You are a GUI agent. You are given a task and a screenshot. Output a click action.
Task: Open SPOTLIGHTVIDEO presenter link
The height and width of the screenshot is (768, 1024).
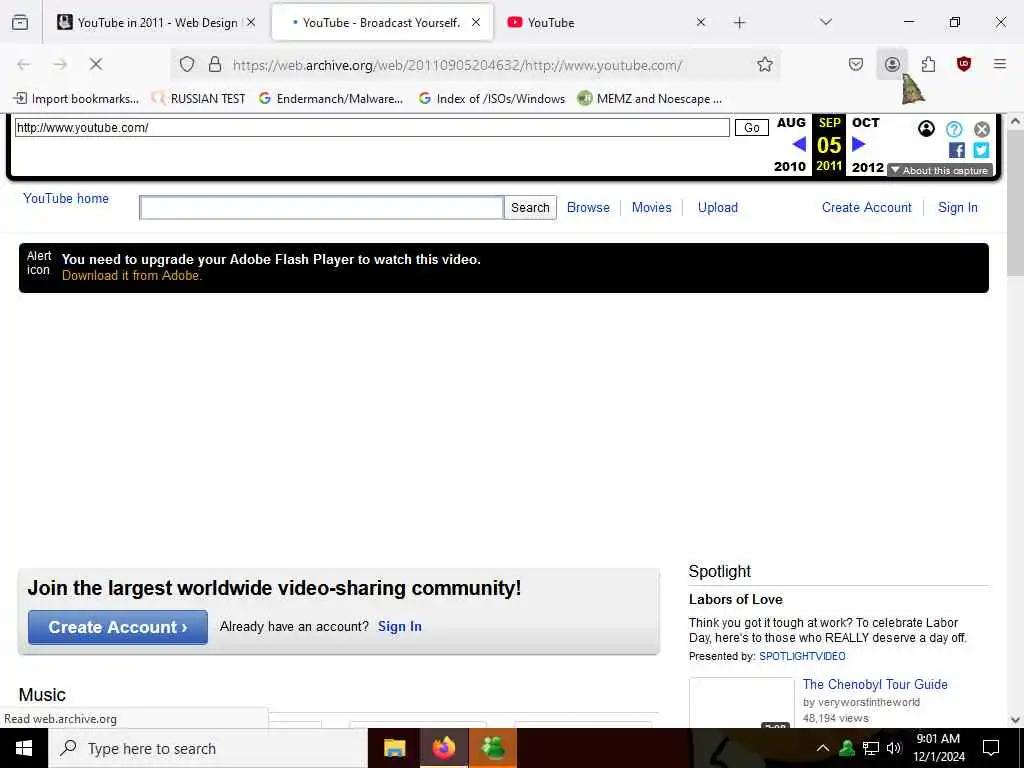(802, 656)
